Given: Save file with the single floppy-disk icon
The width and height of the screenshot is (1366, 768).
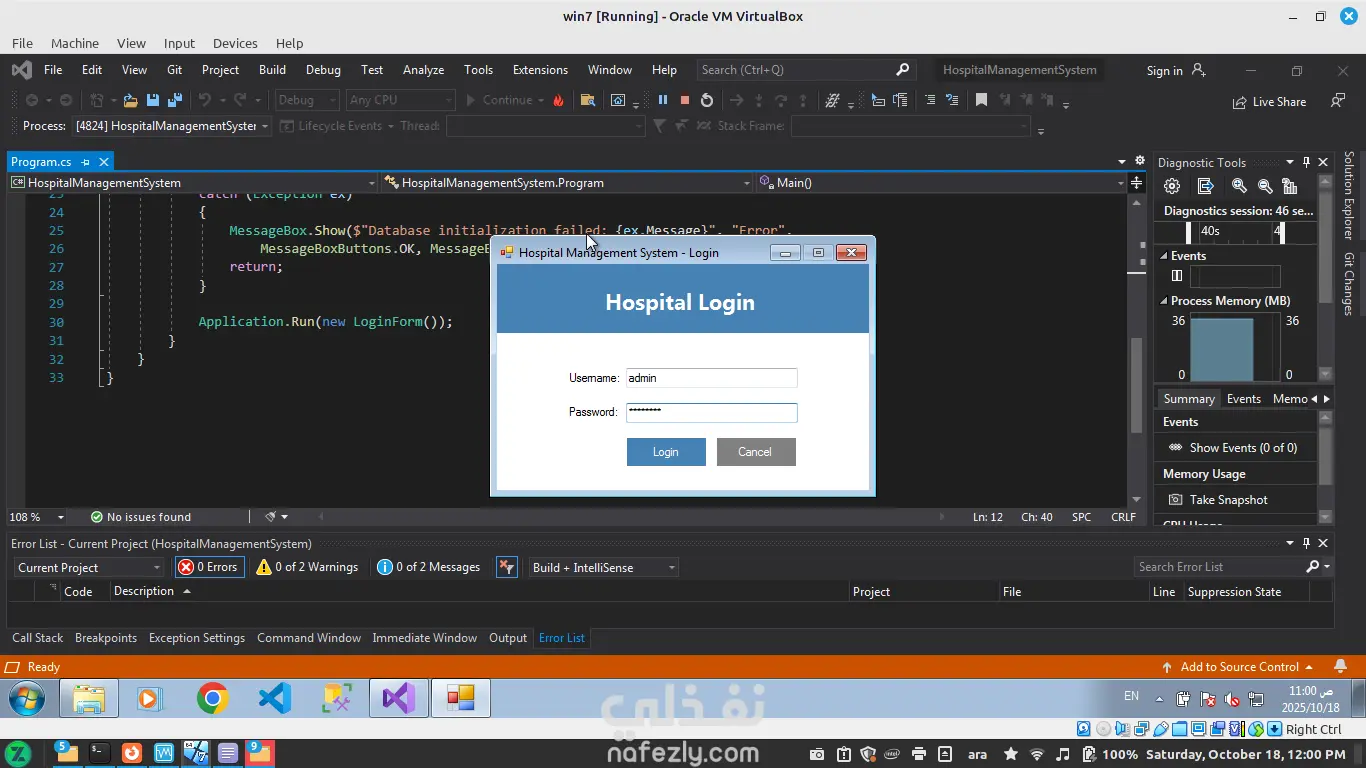Looking at the screenshot, I should 153,100.
